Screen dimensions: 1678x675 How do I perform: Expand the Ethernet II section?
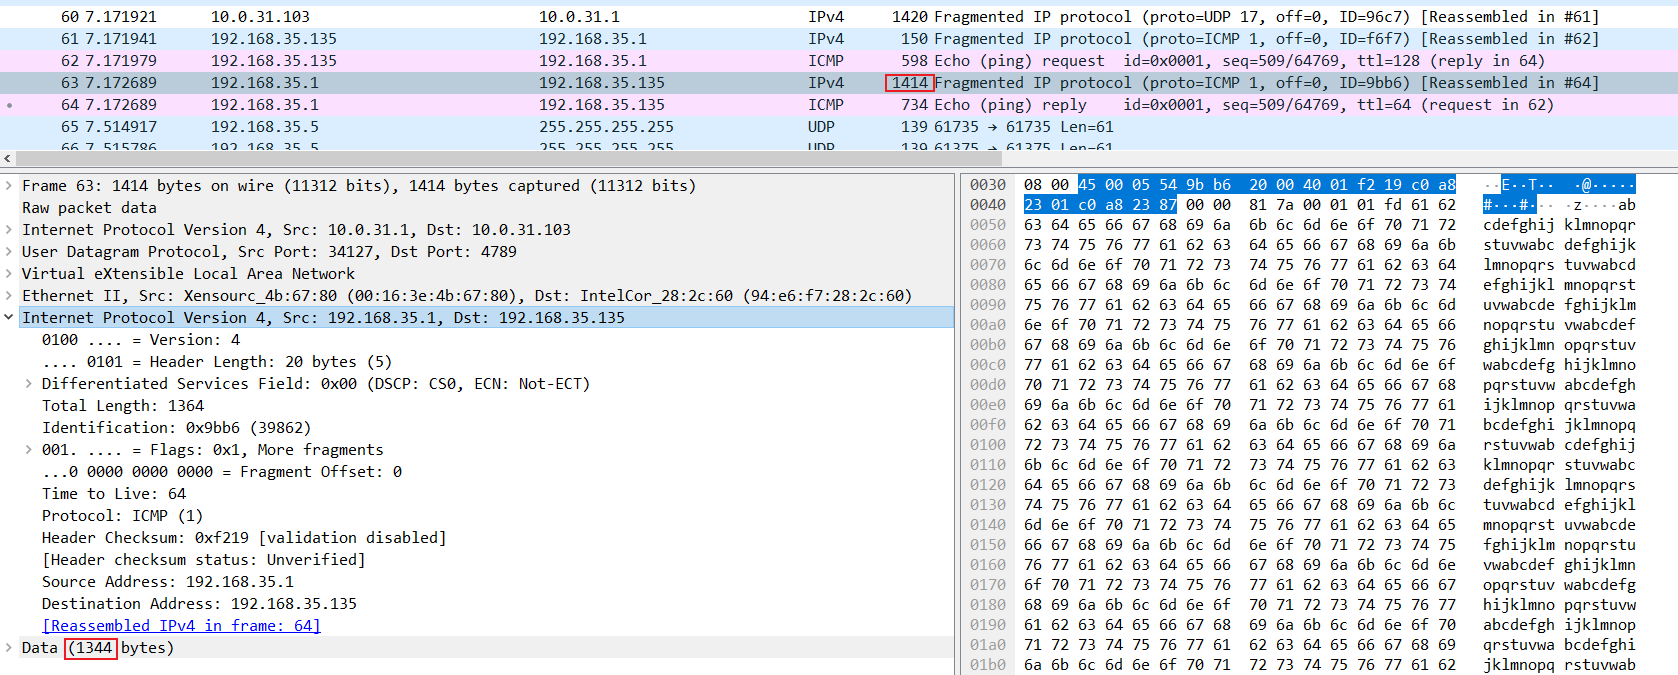[x=9, y=296]
